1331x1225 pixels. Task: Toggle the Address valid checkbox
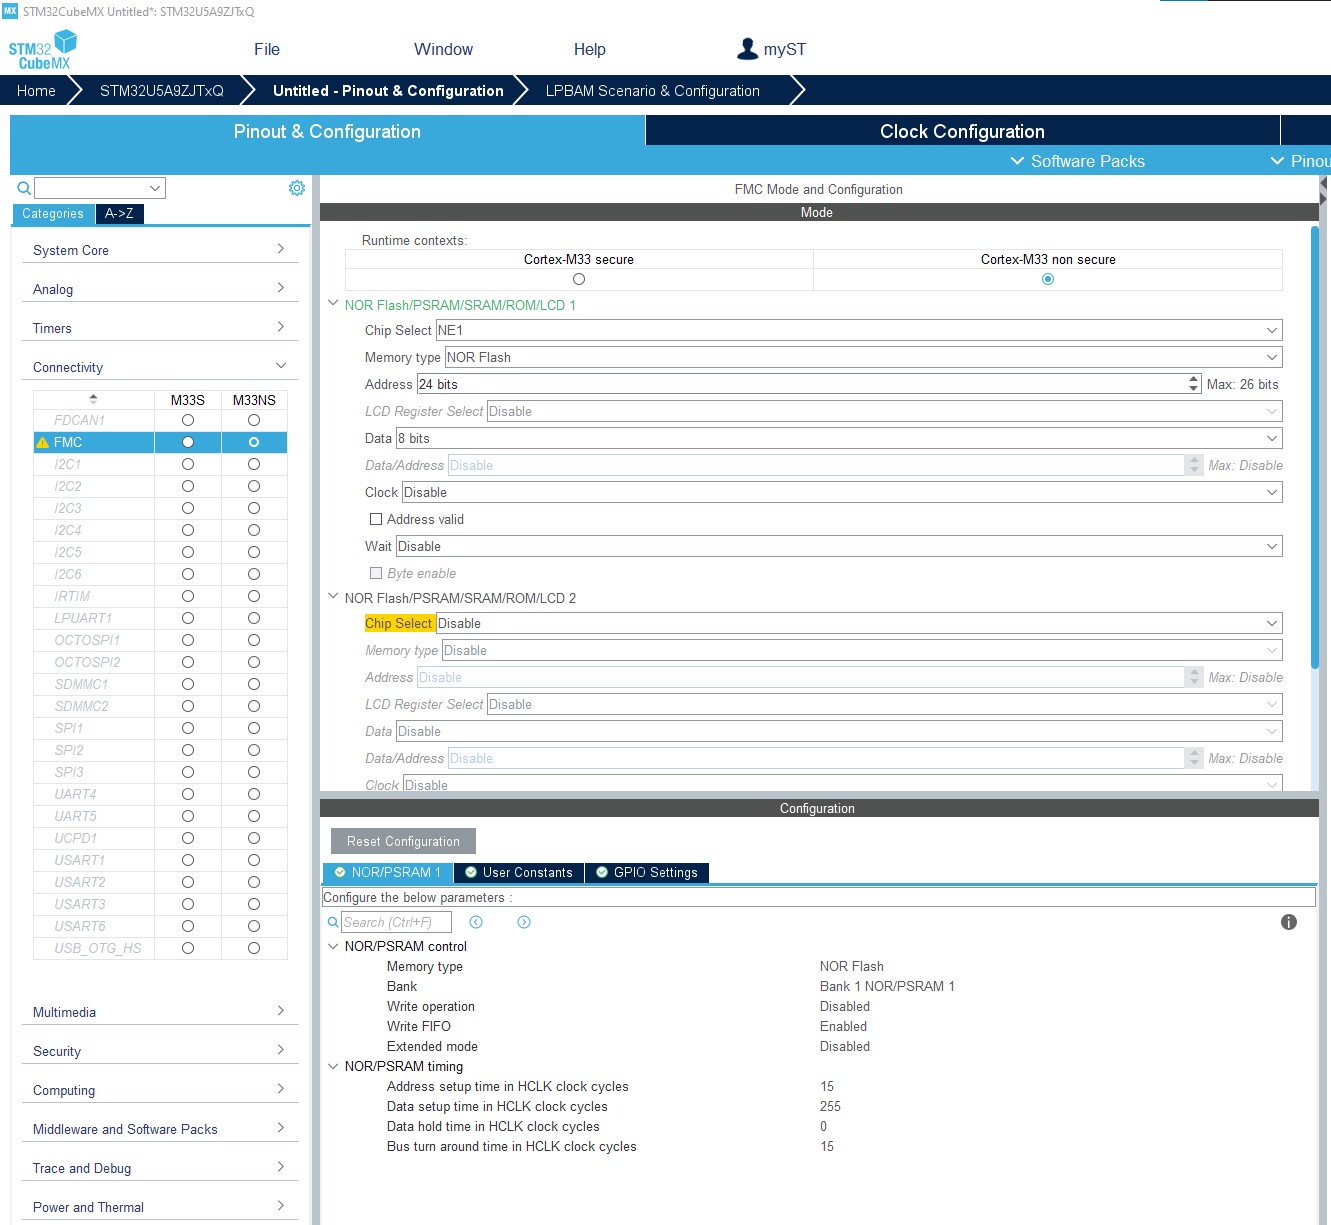click(x=376, y=519)
